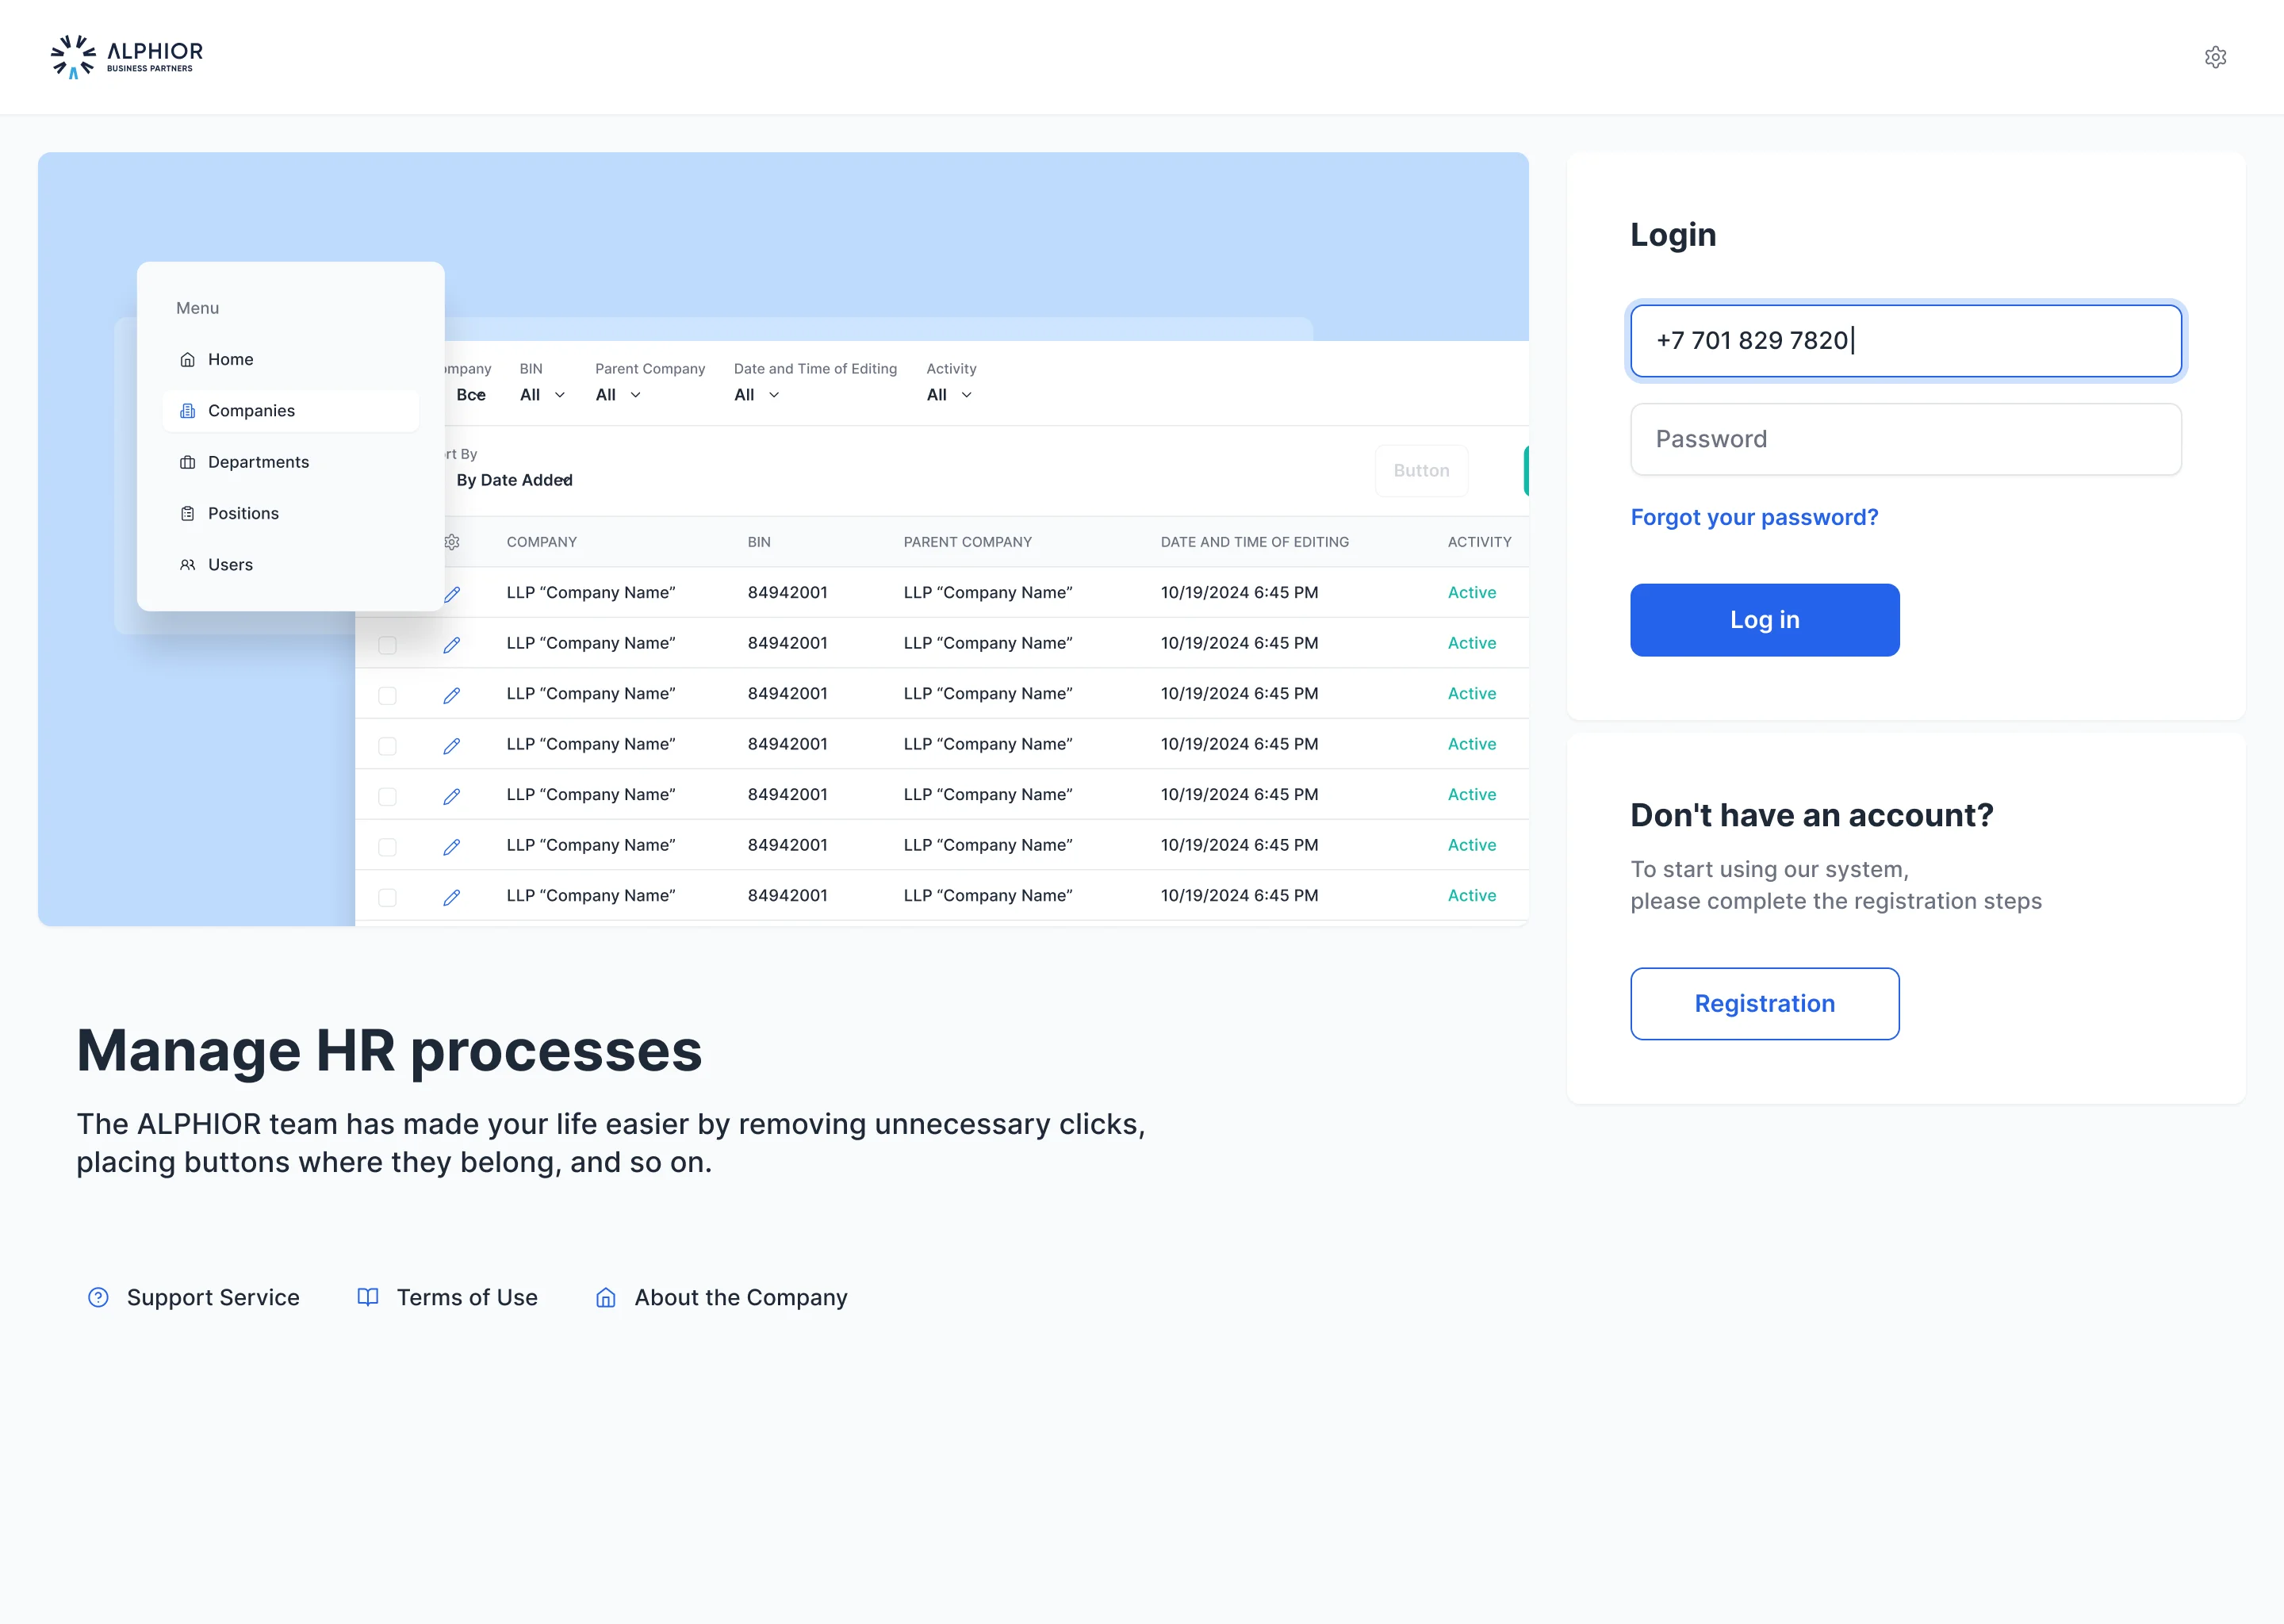Click the Departments briefcase icon in Menu
Image resolution: width=2284 pixels, height=1624 pixels.
click(187, 462)
